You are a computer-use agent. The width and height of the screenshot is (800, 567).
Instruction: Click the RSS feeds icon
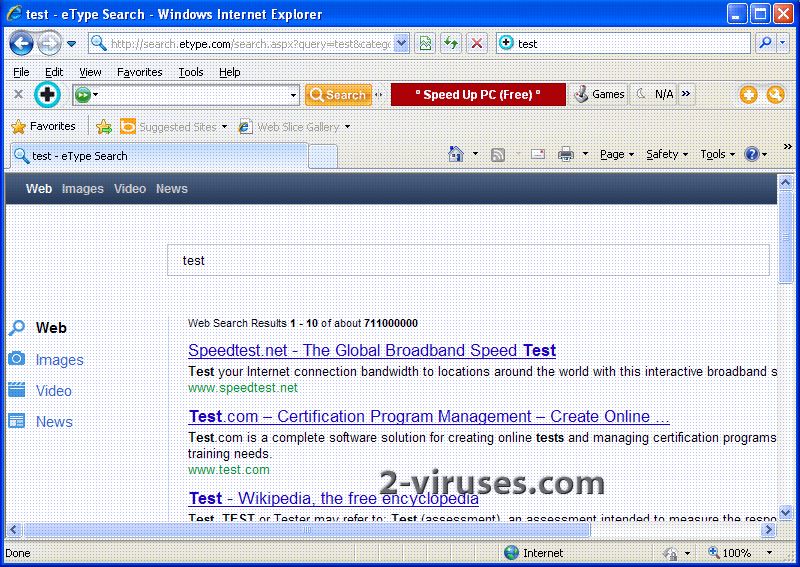498,155
